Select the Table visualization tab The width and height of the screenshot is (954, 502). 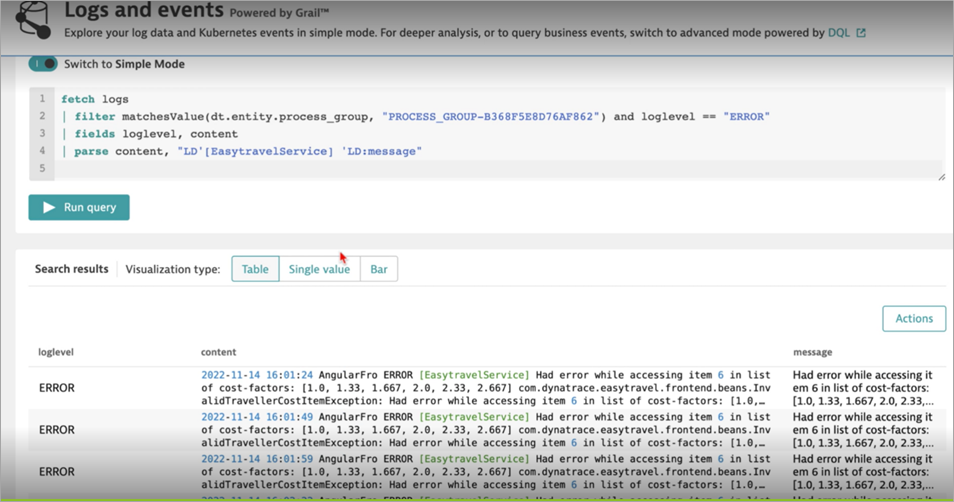(255, 269)
